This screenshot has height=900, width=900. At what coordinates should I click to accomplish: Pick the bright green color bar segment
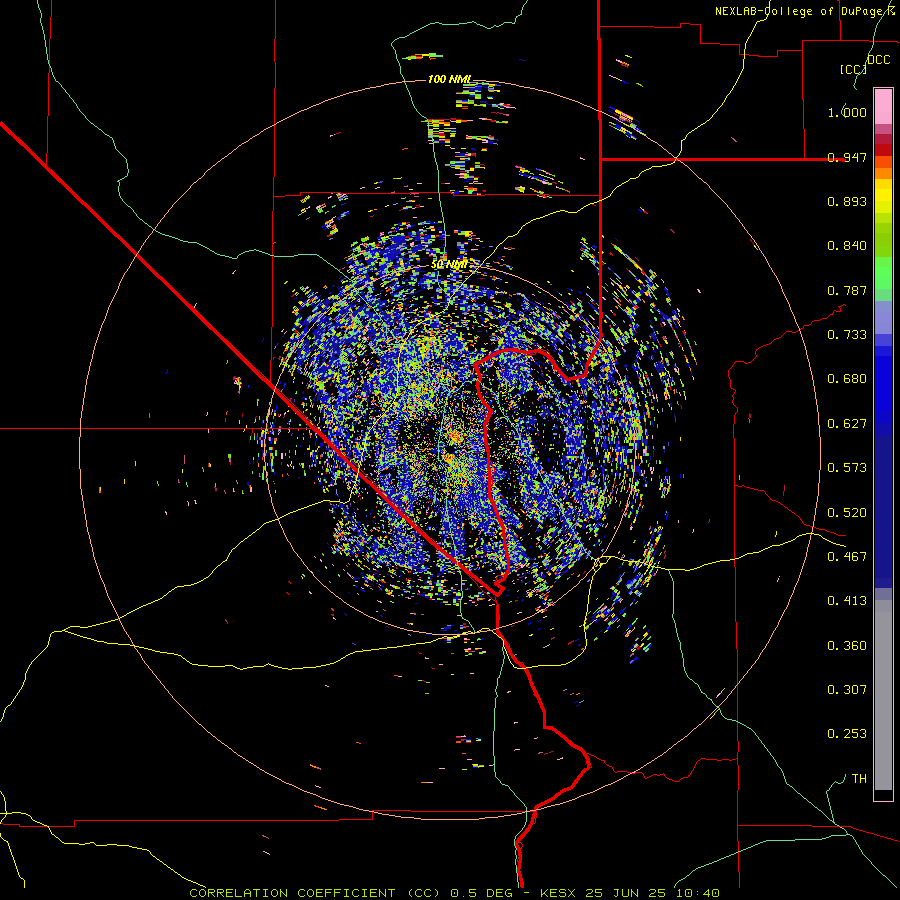click(883, 273)
